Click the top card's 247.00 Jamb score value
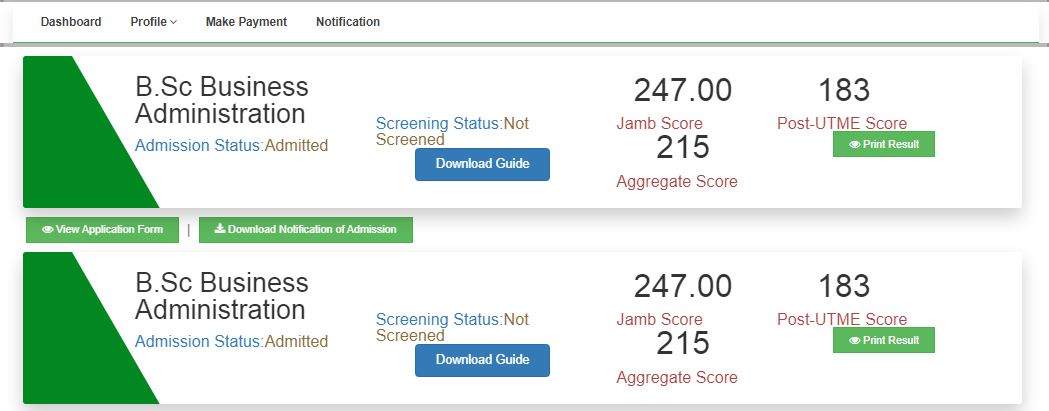Image resolution: width=1049 pixels, height=411 pixels. [x=683, y=90]
